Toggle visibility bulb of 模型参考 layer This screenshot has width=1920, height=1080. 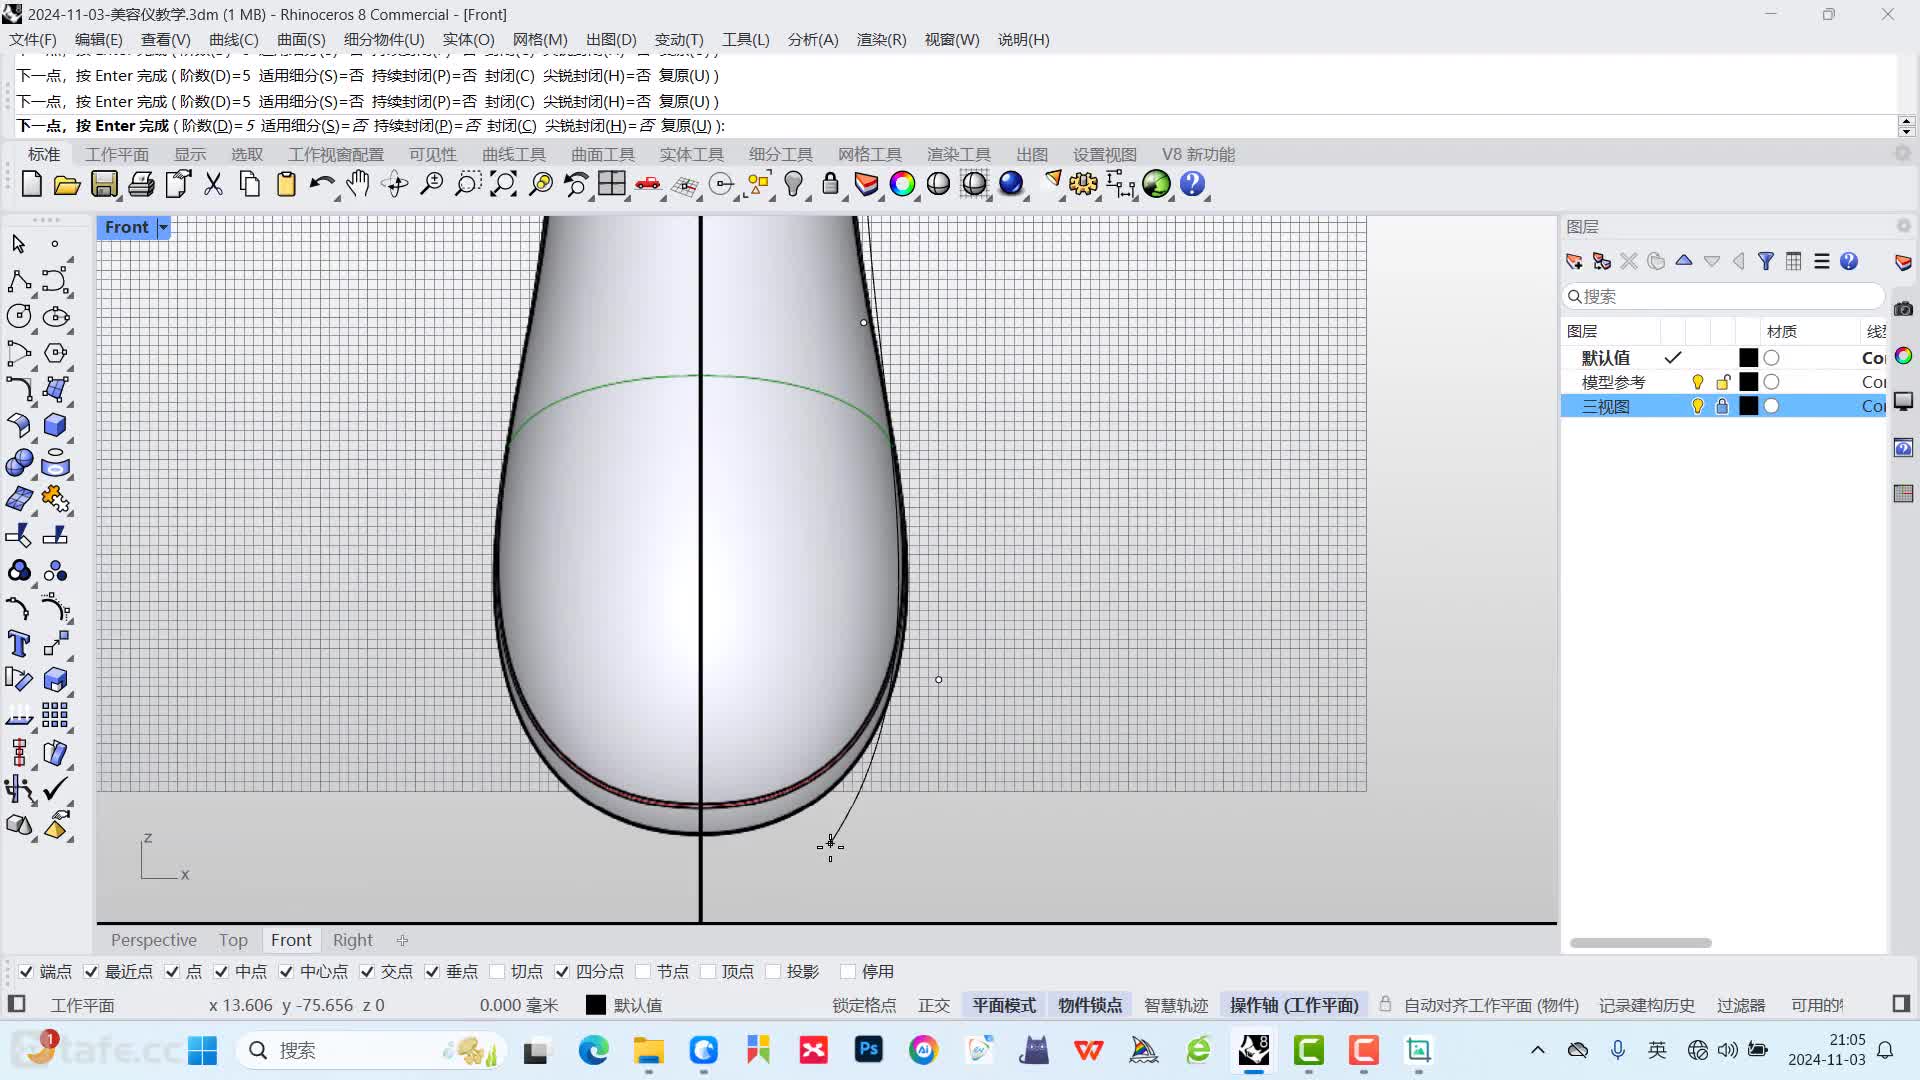tap(1697, 382)
